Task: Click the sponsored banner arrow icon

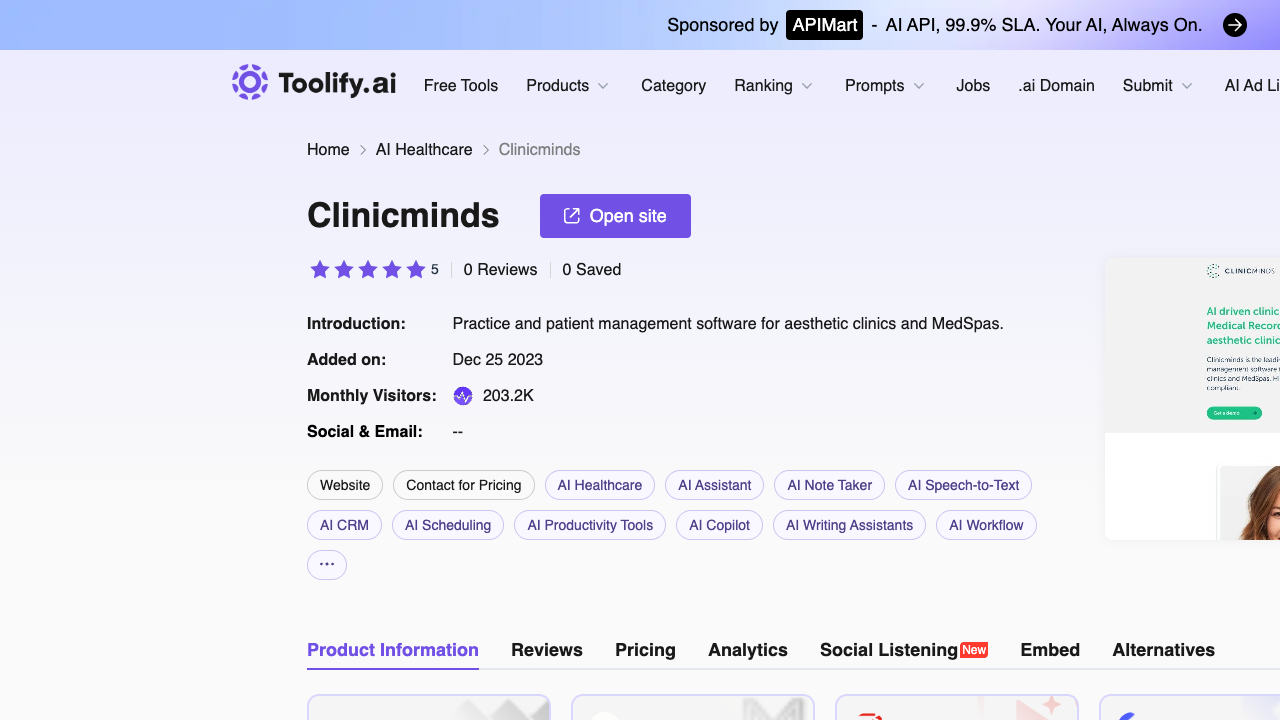Action: [1235, 25]
